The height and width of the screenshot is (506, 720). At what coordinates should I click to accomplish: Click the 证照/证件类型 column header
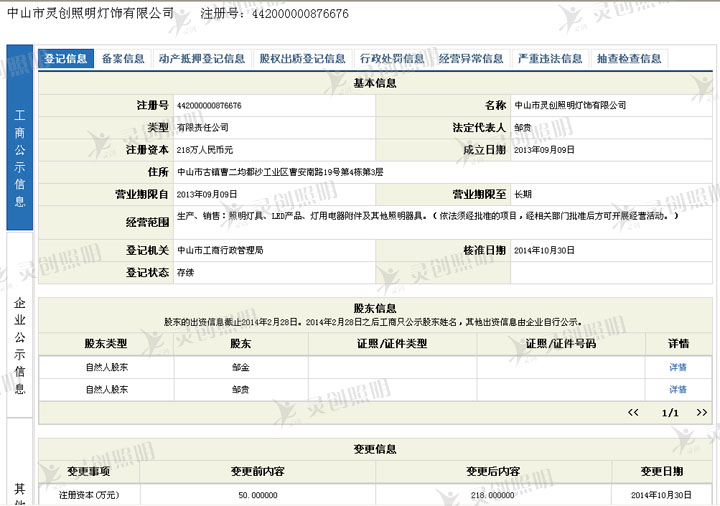pos(392,343)
